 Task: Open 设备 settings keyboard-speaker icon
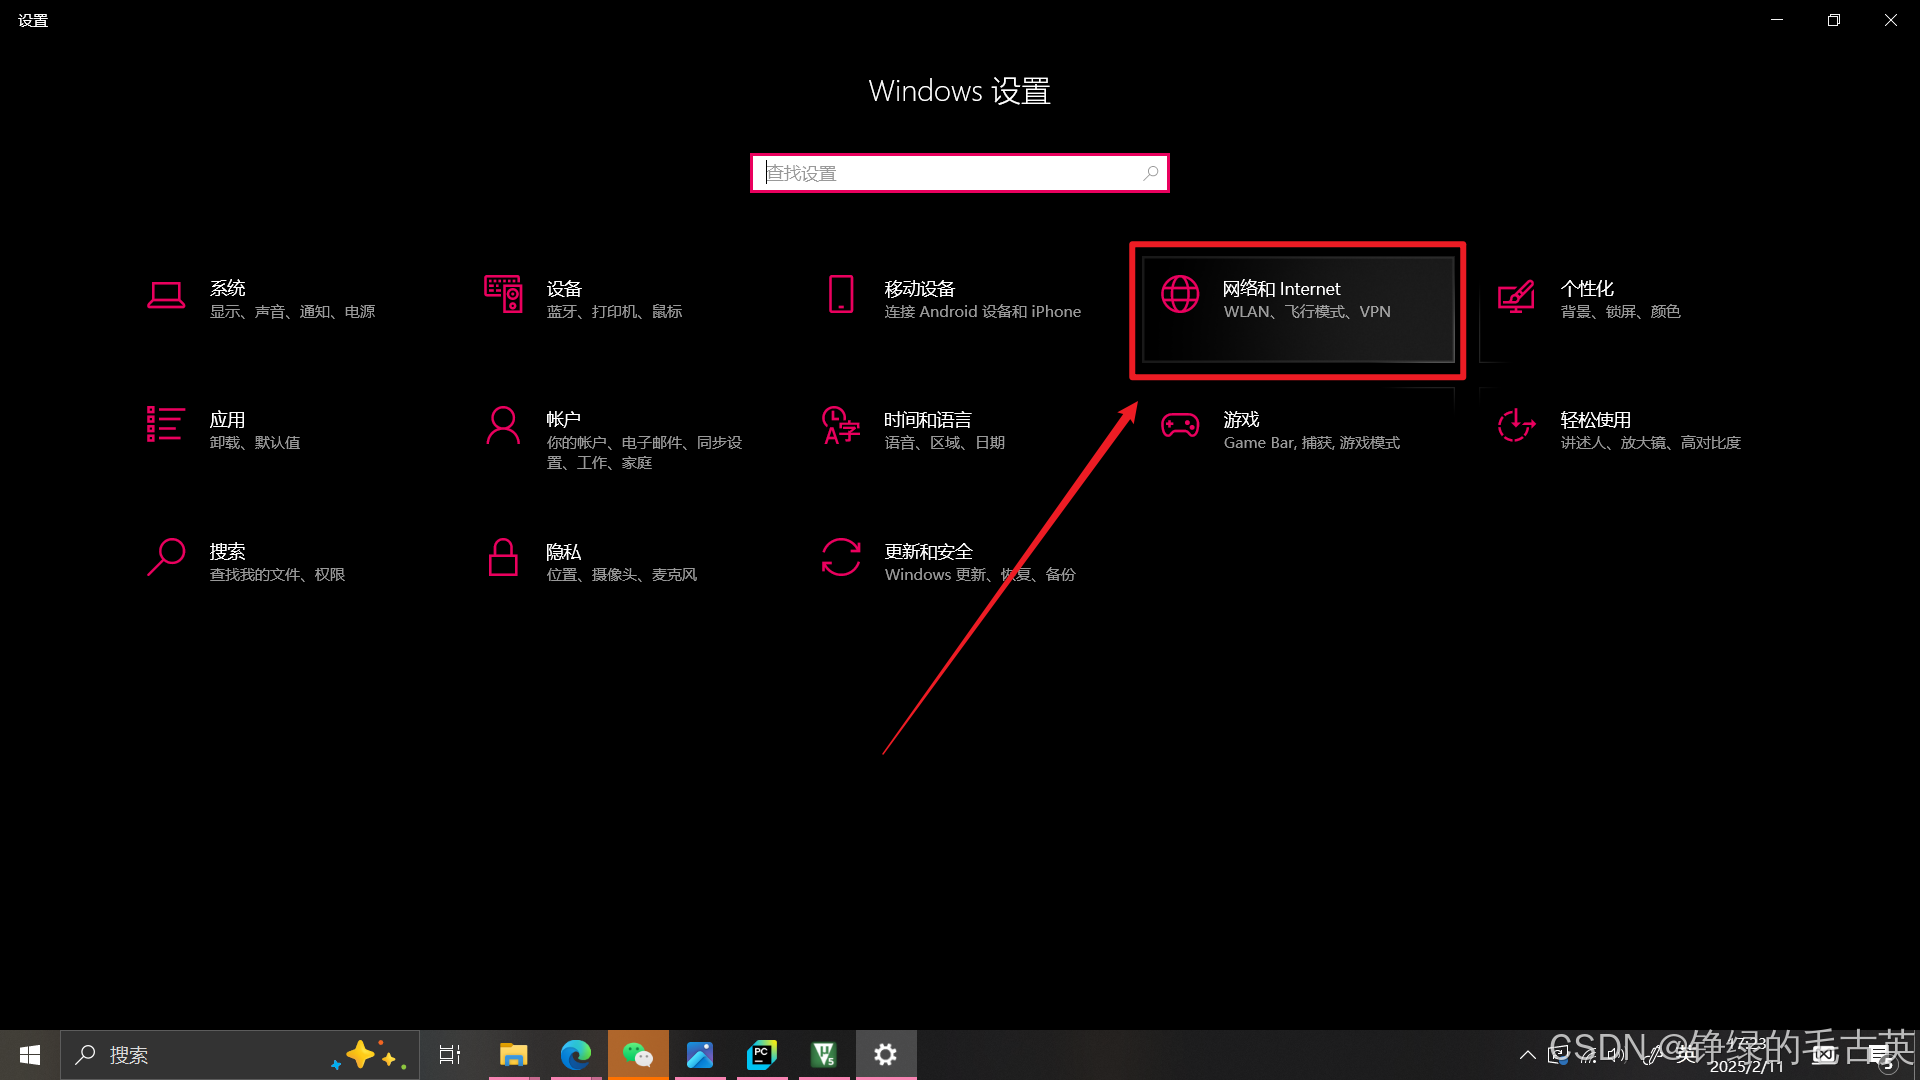click(503, 295)
